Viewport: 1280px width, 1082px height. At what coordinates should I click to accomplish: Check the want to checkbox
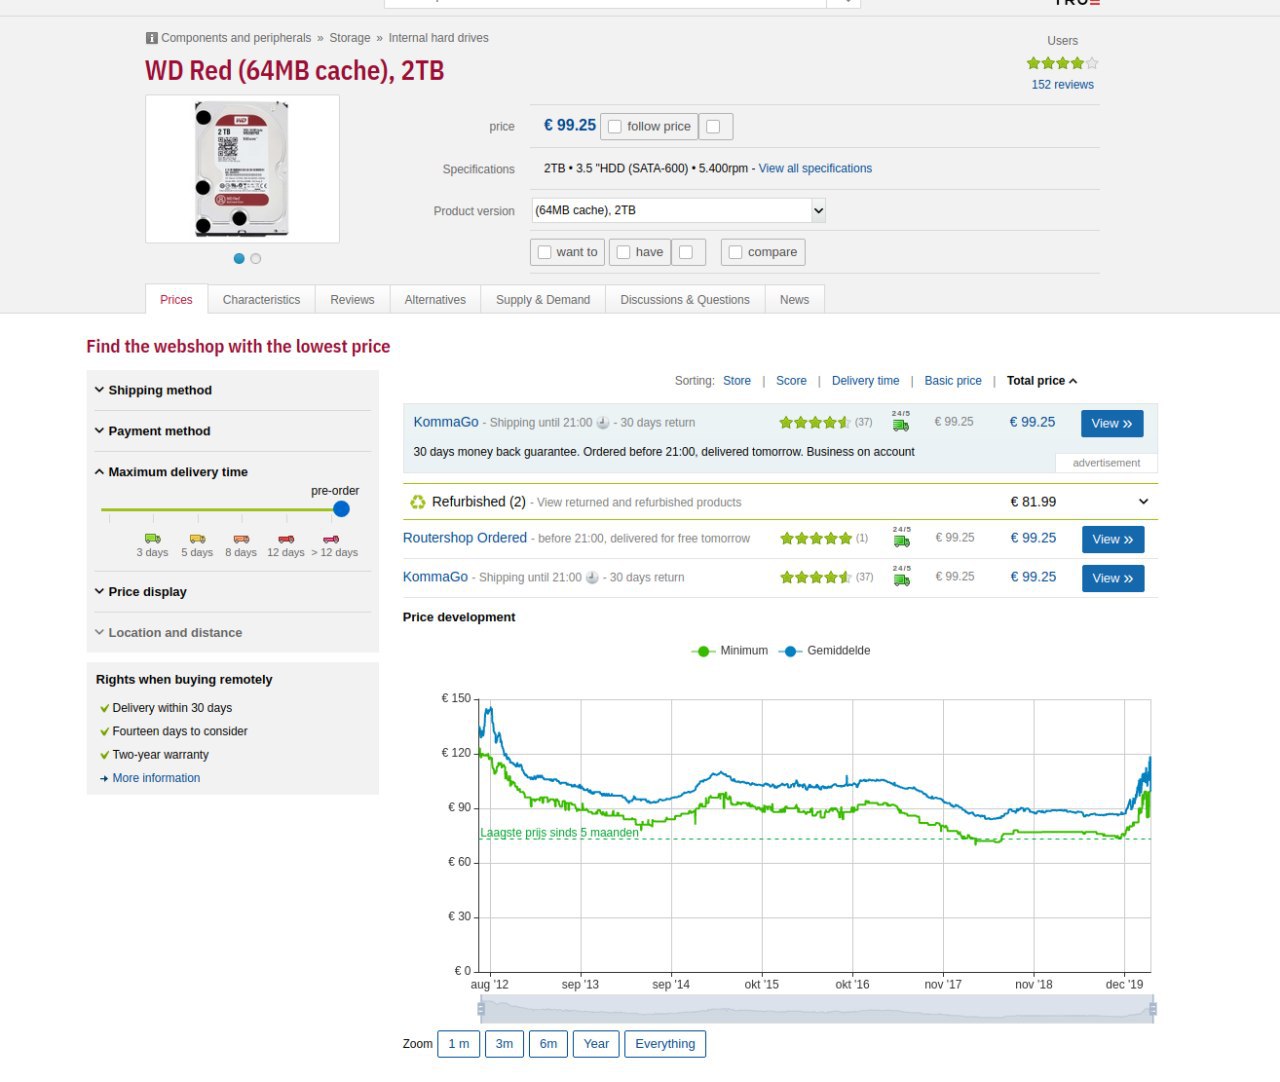click(x=545, y=252)
